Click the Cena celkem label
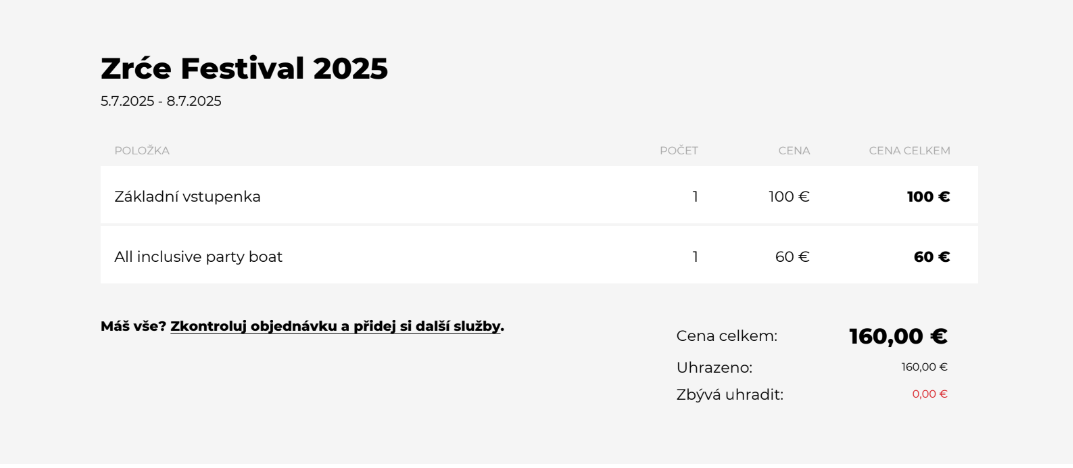1073x468 pixels. click(x=727, y=336)
